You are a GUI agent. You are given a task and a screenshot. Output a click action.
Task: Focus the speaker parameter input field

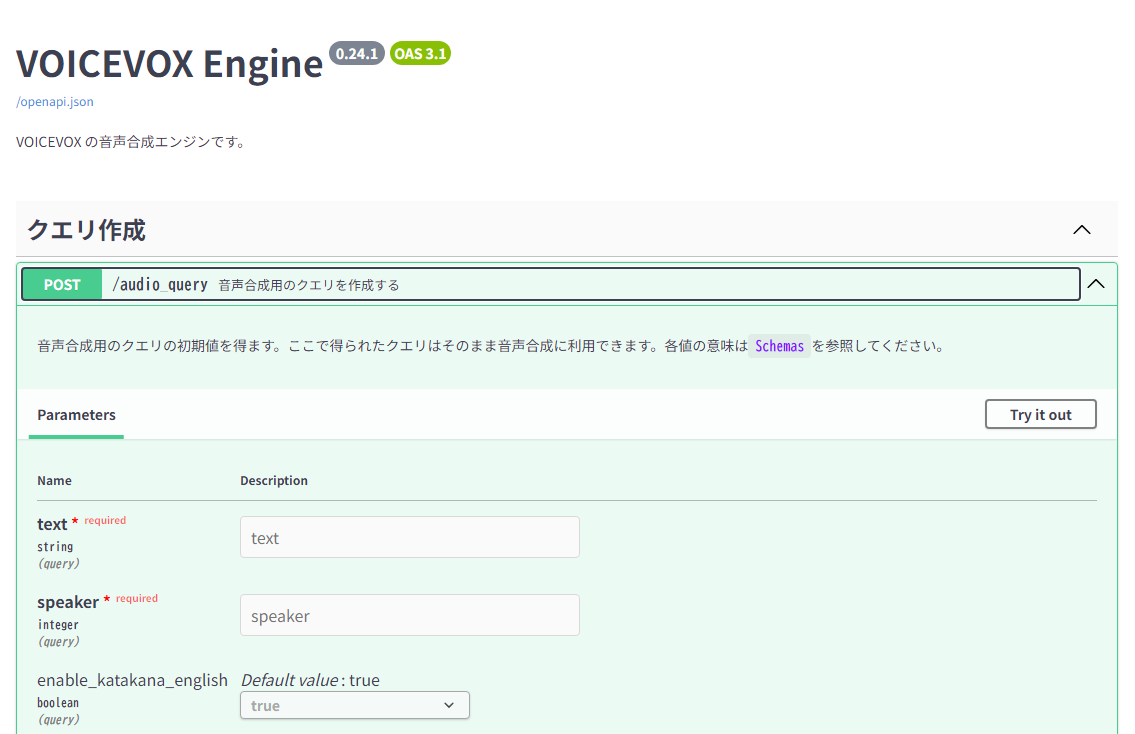[x=410, y=615]
